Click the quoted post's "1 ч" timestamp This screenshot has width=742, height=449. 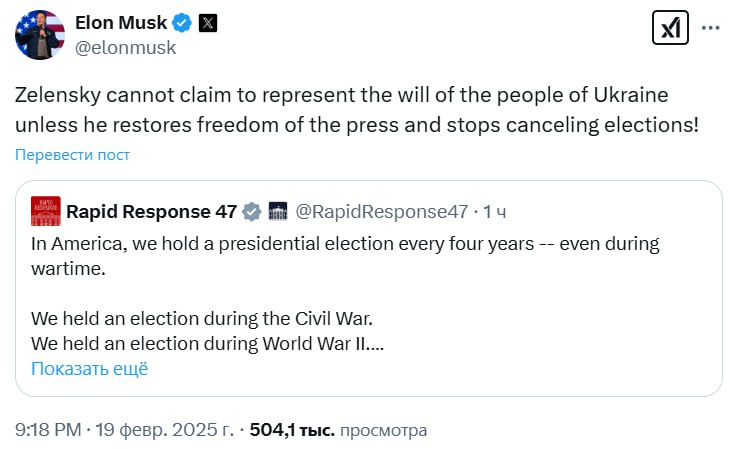(495, 211)
